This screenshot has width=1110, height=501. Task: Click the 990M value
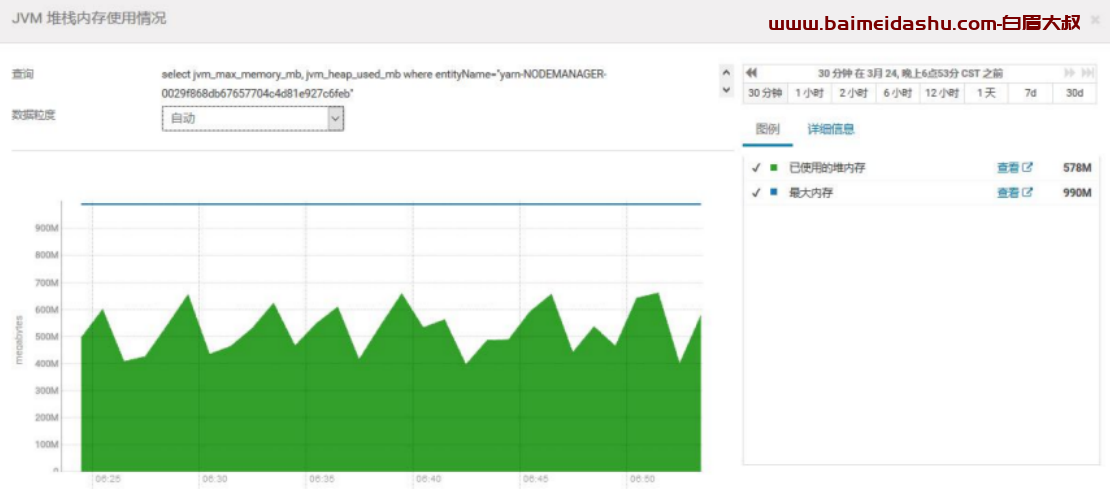coord(1077,192)
